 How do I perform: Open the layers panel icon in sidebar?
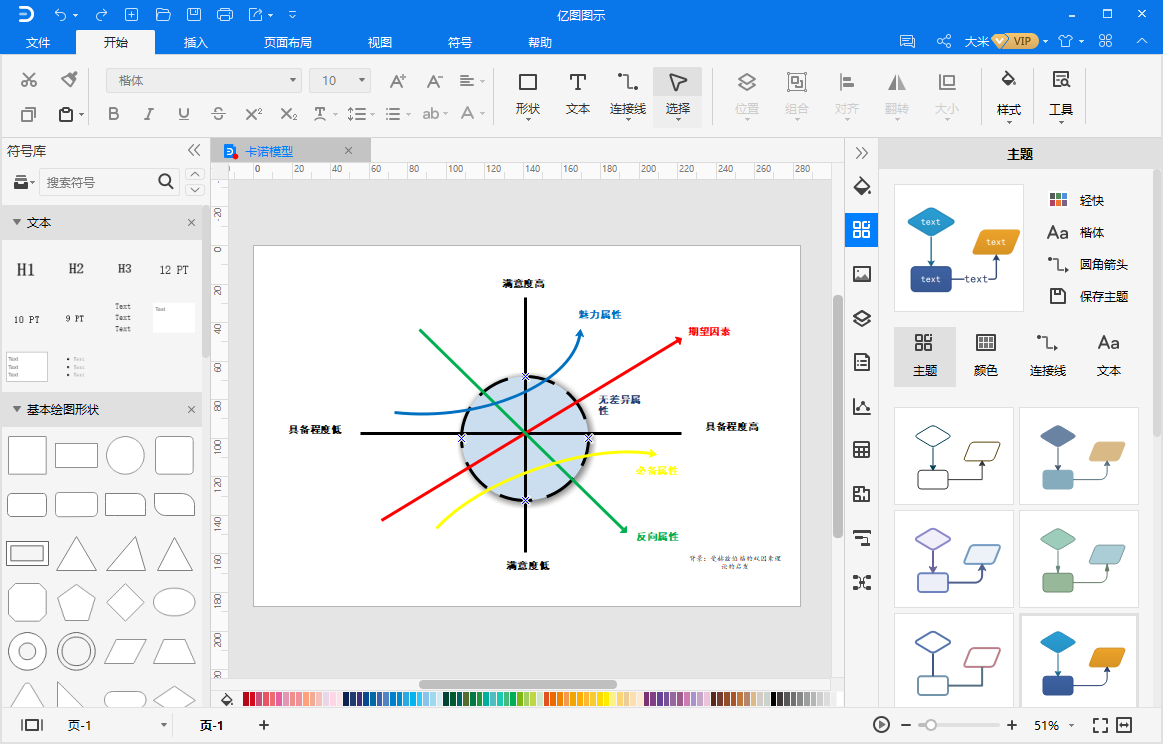(861, 318)
